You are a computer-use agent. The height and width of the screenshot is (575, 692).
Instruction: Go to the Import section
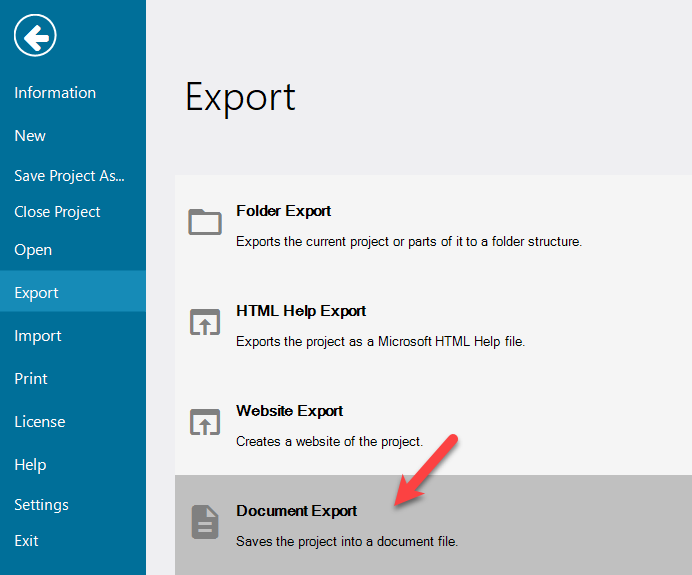click(37, 336)
